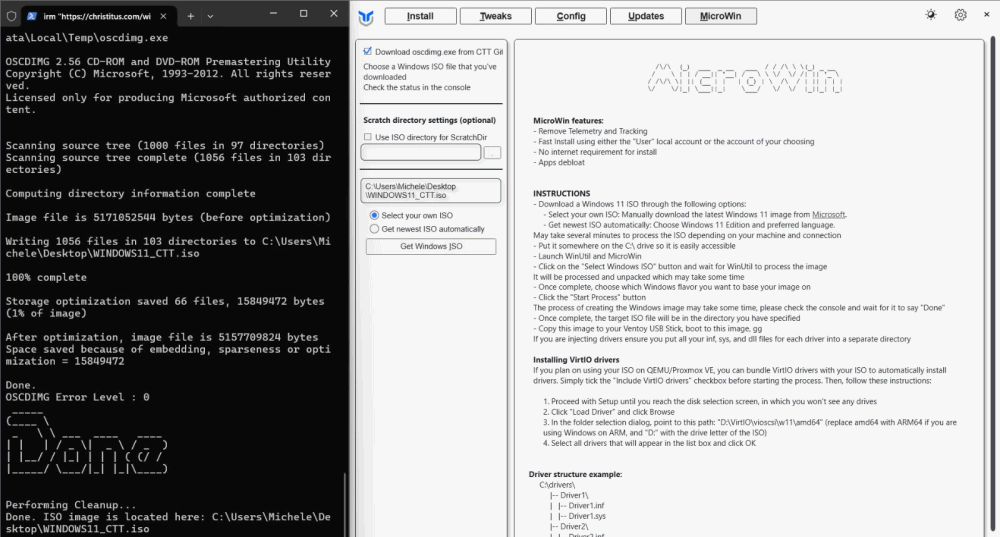Click '|-- Driver1.inf' in driver example
The image size is (1000, 537).
(580, 506)
